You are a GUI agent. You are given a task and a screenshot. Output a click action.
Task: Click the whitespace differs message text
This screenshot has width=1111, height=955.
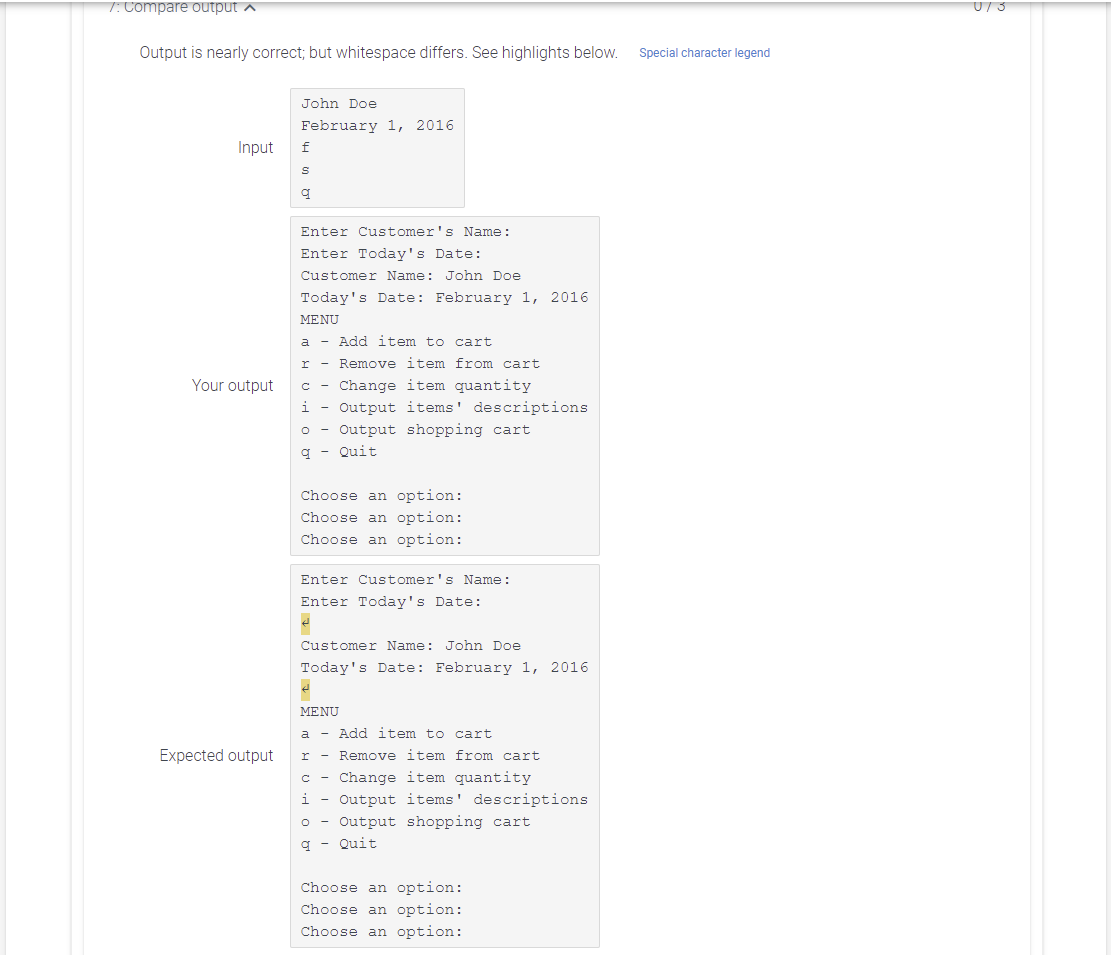click(378, 52)
